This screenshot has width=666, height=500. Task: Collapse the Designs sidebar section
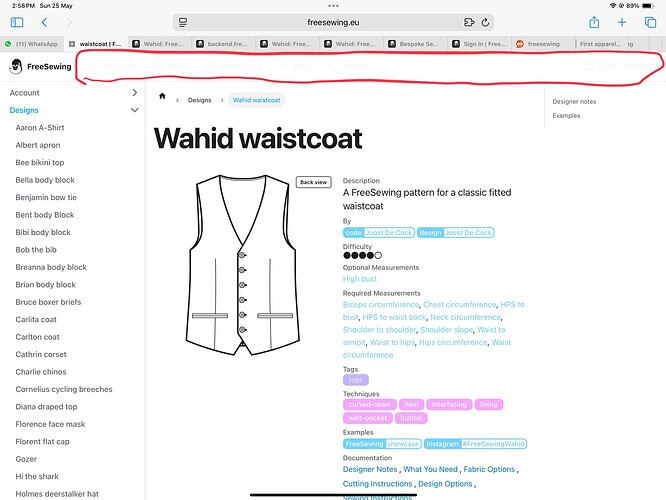(x=134, y=110)
